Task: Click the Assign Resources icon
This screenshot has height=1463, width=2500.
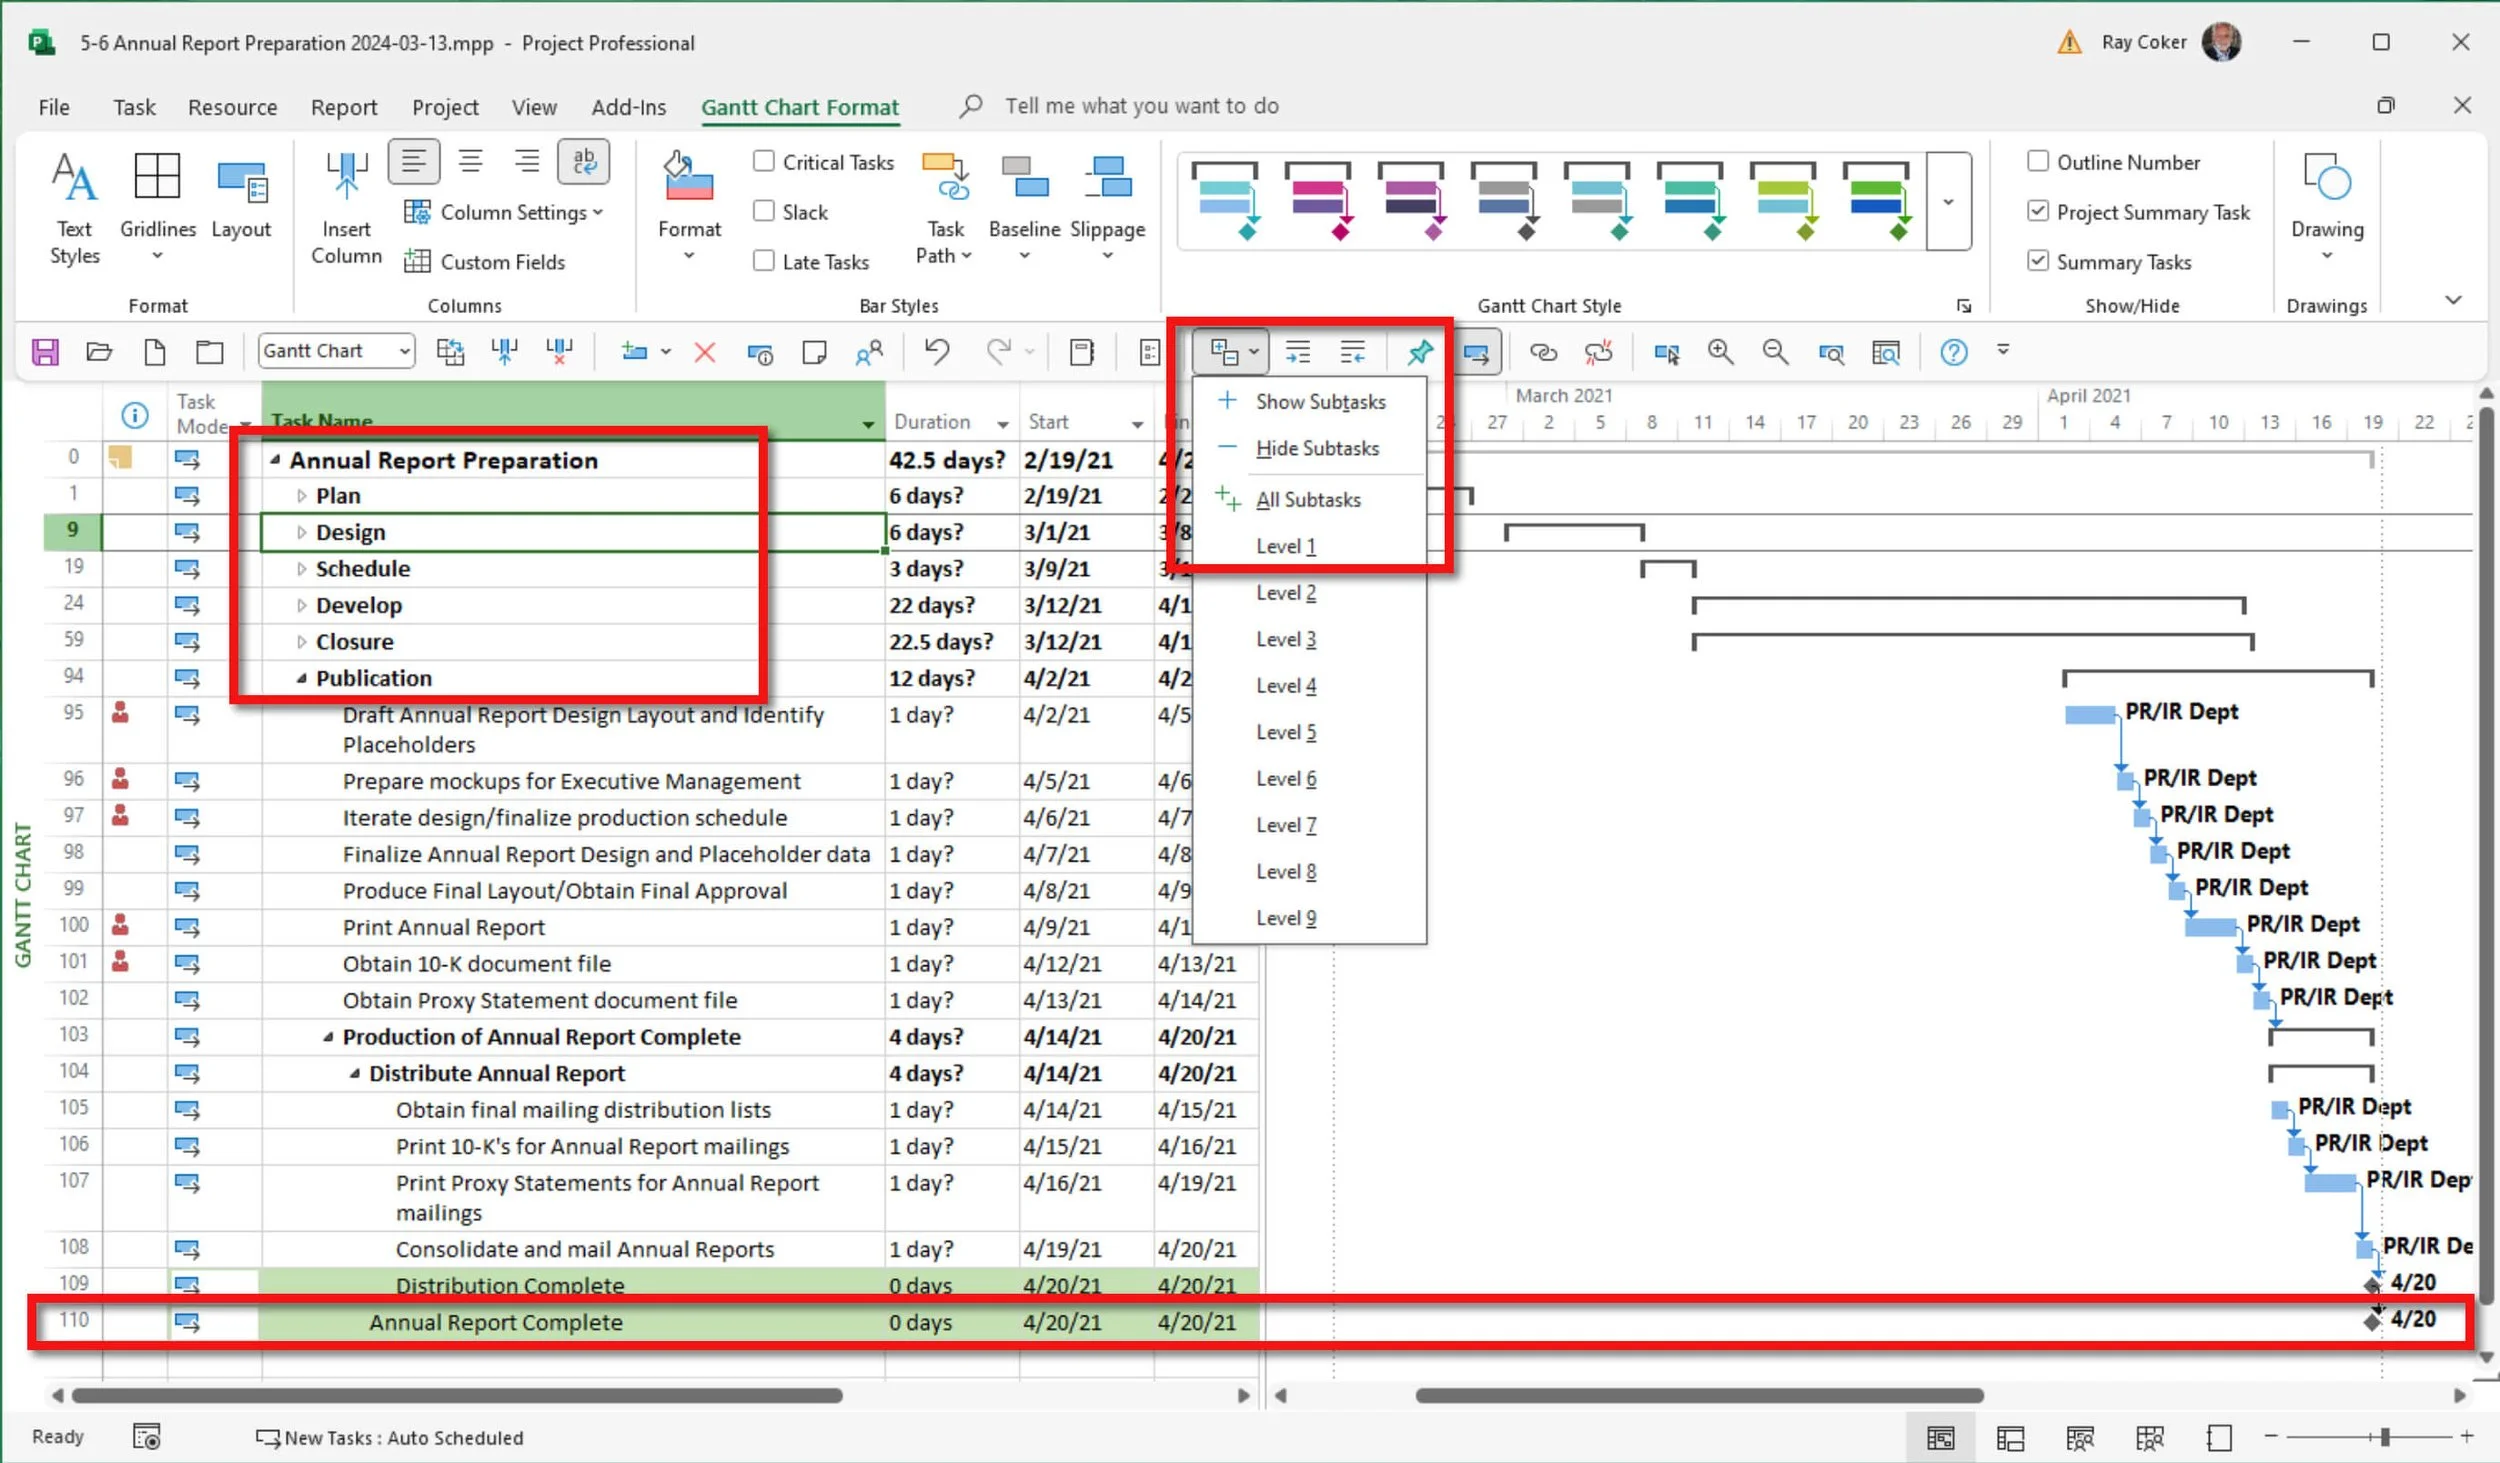Action: (x=869, y=352)
